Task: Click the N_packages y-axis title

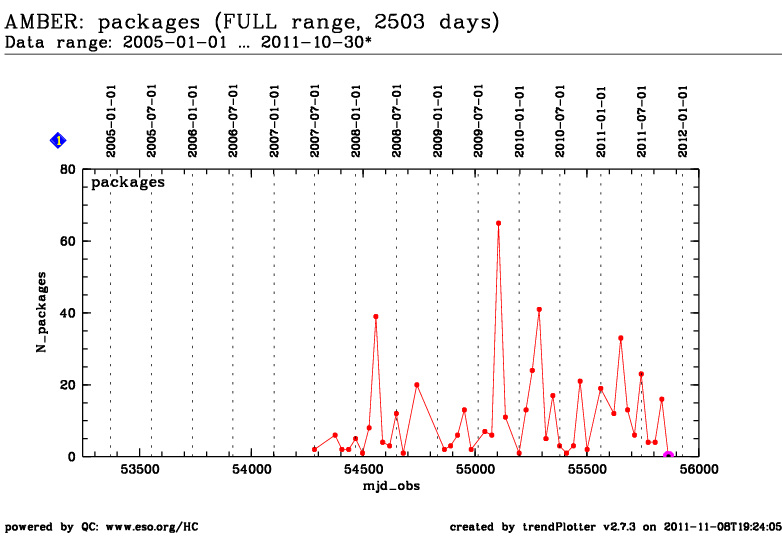Action: click(x=43, y=312)
